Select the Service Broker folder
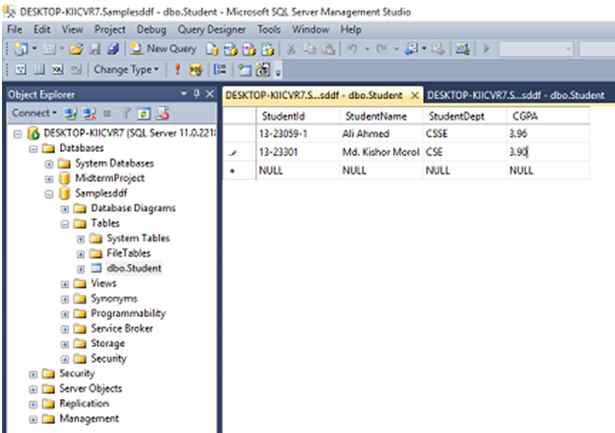Screen dimensions: 615x433 click(122, 328)
